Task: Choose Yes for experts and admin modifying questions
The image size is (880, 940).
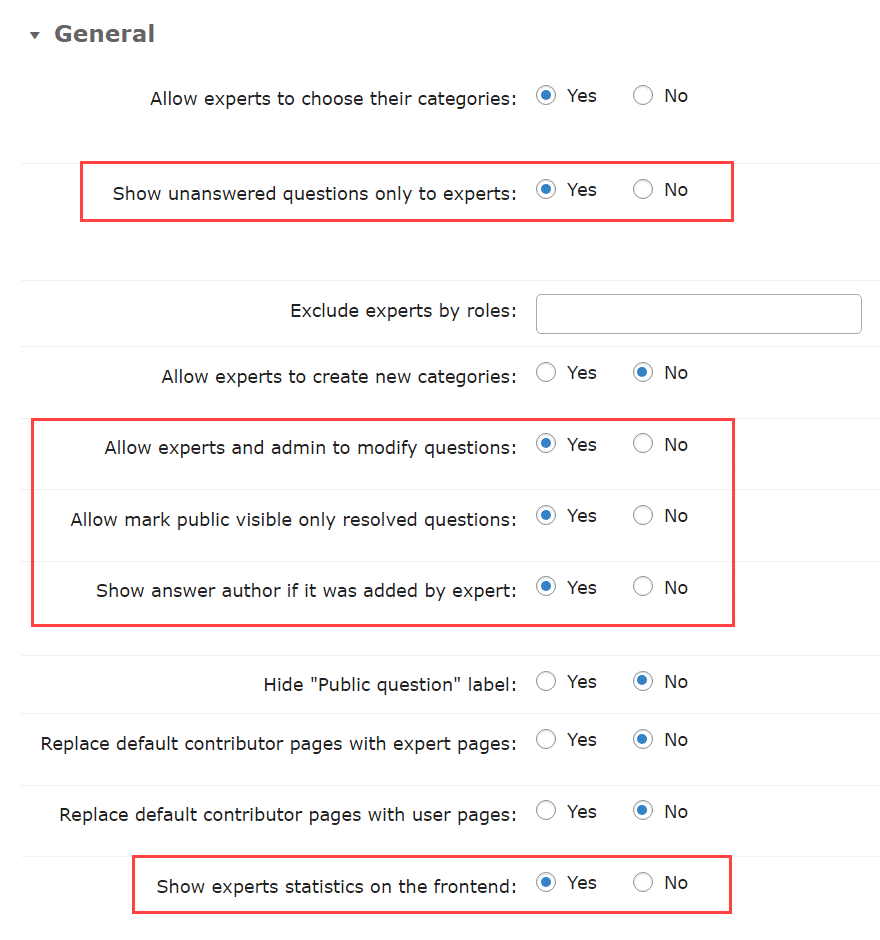Action: 546,444
